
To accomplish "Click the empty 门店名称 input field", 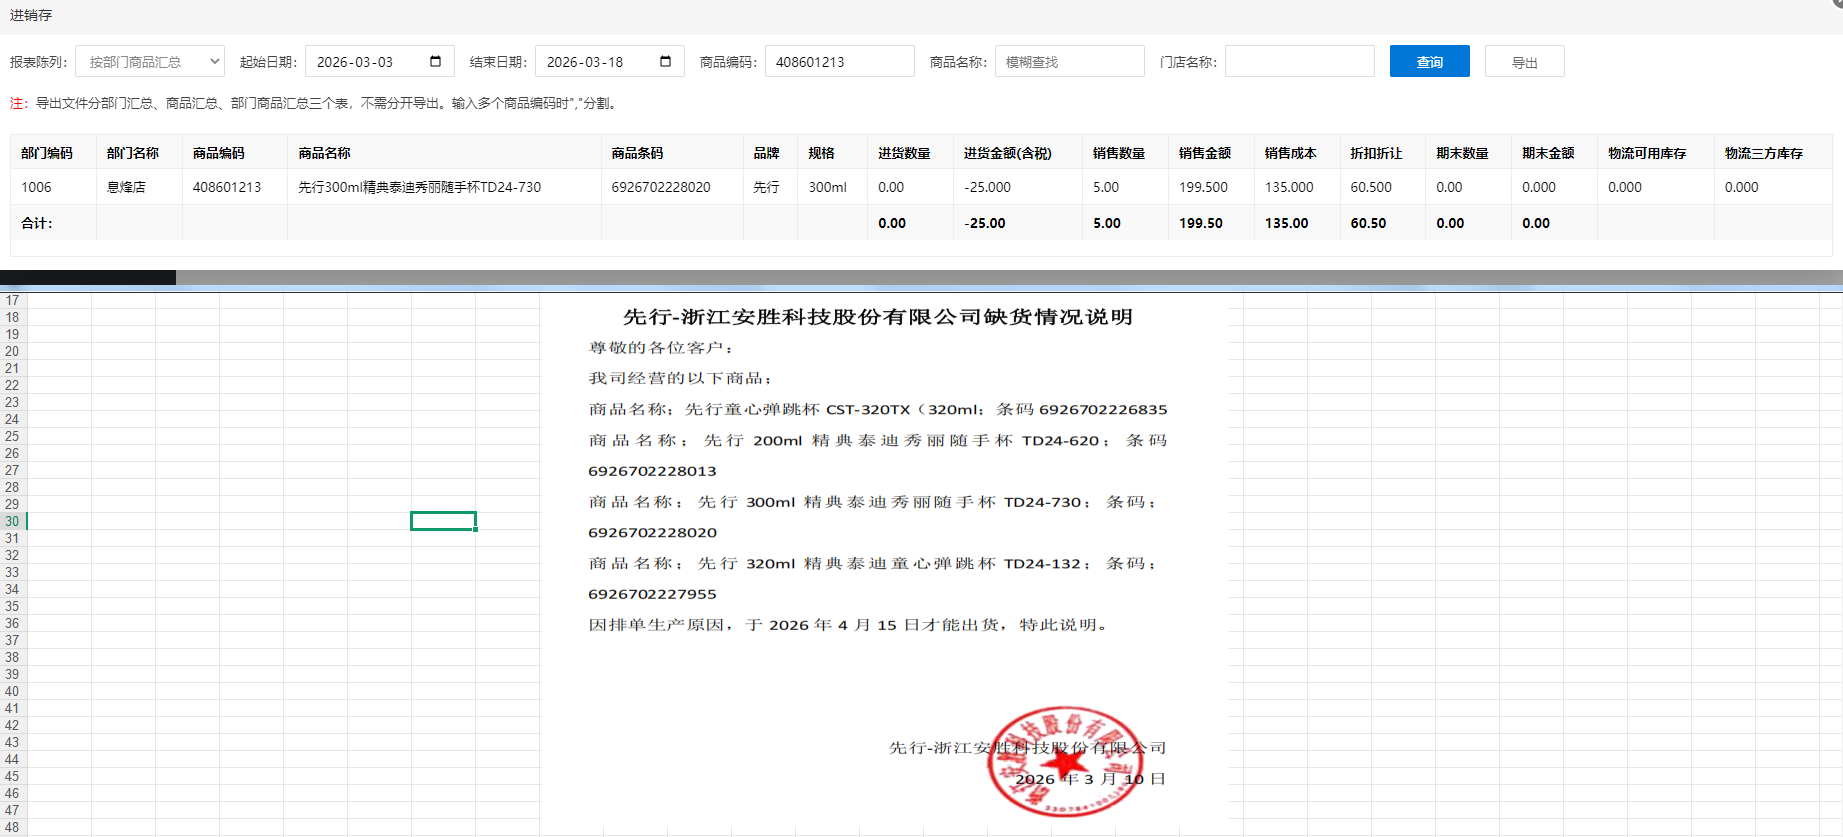I will pyautogui.click(x=1298, y=62).
